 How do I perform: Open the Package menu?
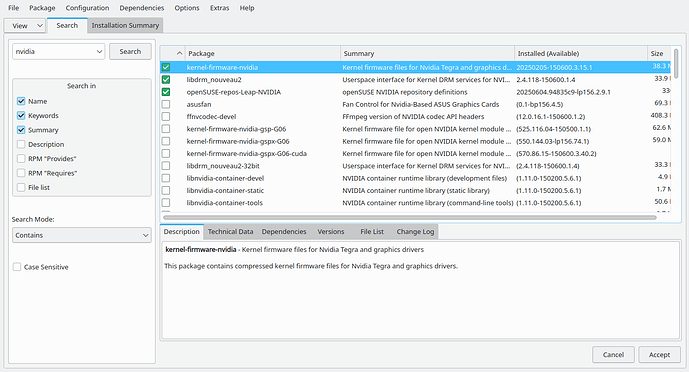click(42, 8)
